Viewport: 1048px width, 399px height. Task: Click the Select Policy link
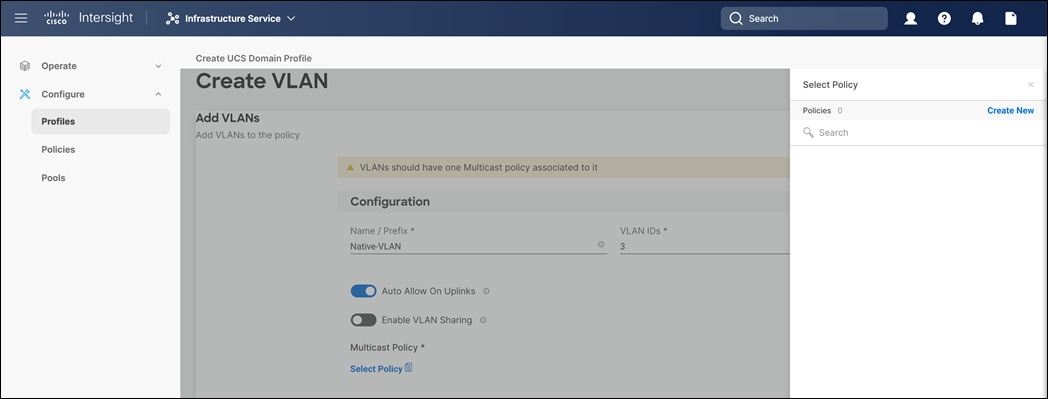pos(376,369)
